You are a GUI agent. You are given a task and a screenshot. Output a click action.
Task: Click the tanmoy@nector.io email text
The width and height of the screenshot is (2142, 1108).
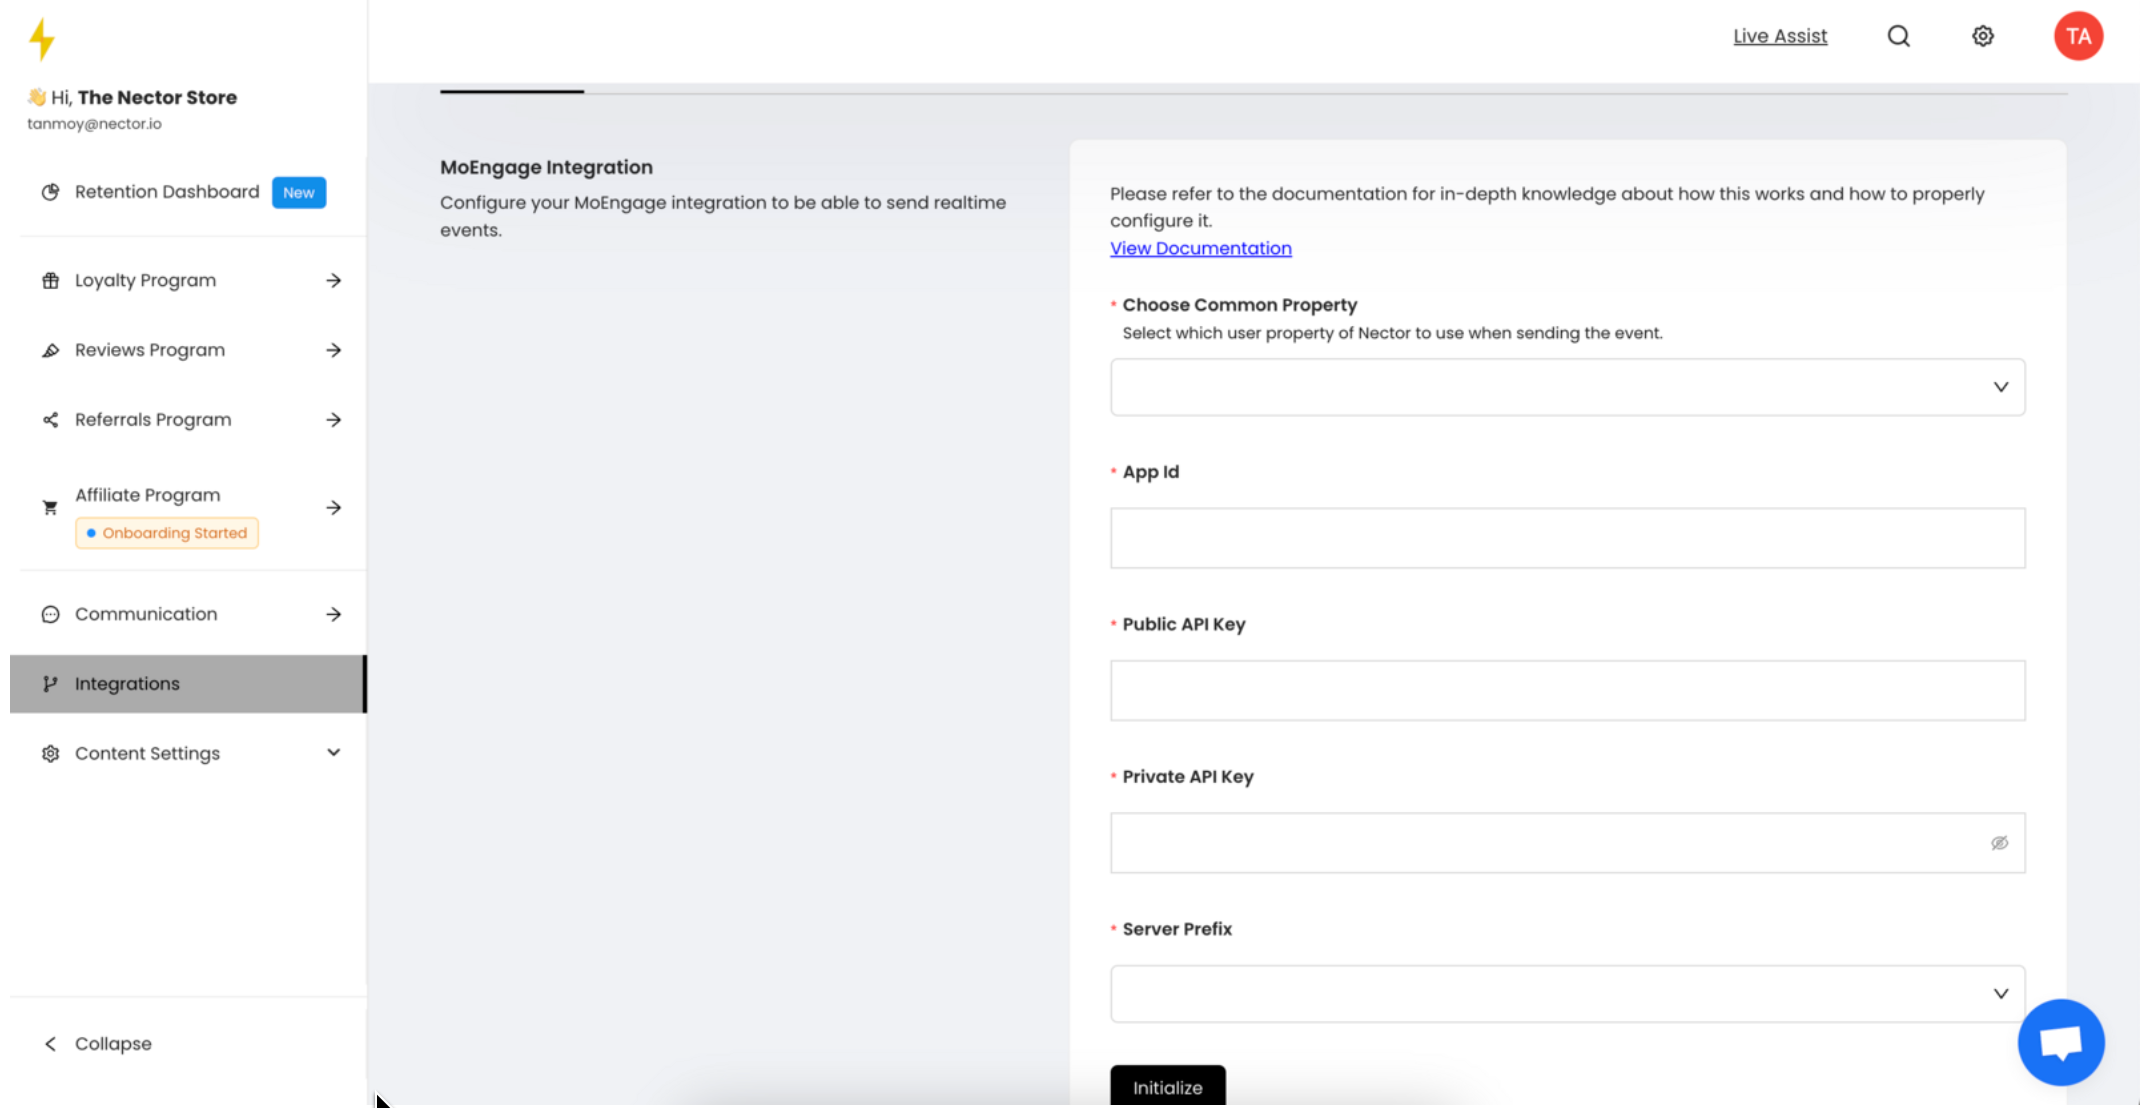[x=94, y=124]
